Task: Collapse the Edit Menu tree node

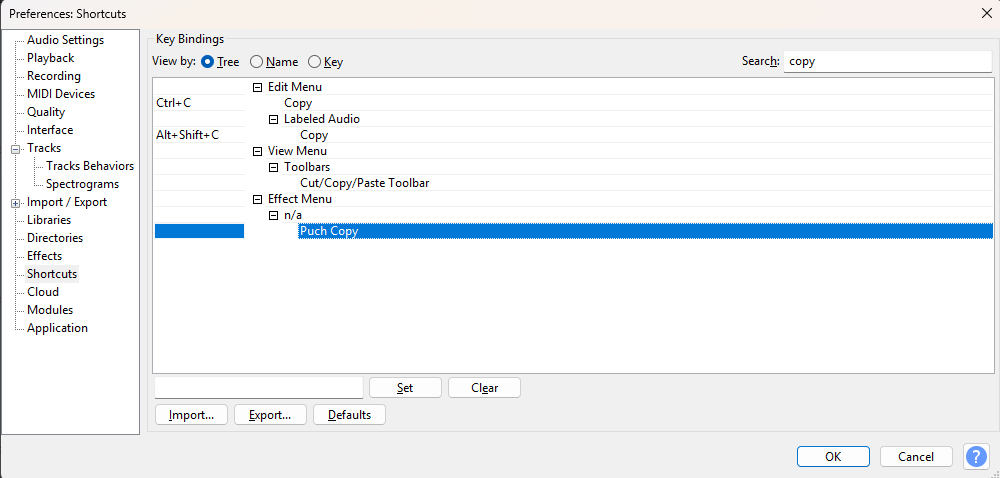Action: [x=258, y=87]
